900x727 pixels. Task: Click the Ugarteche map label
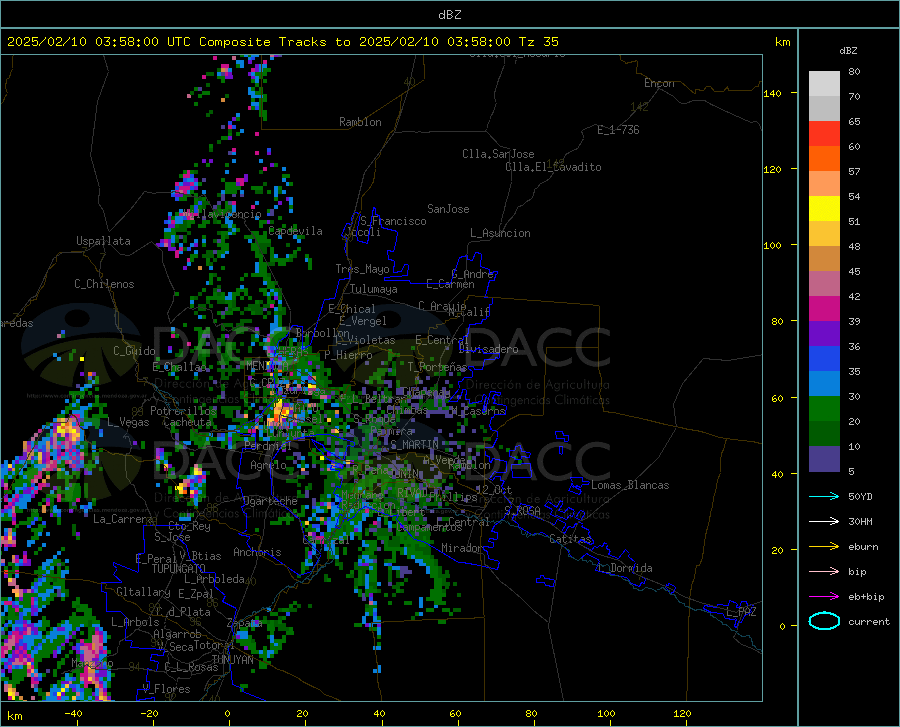tap(270, 501)
